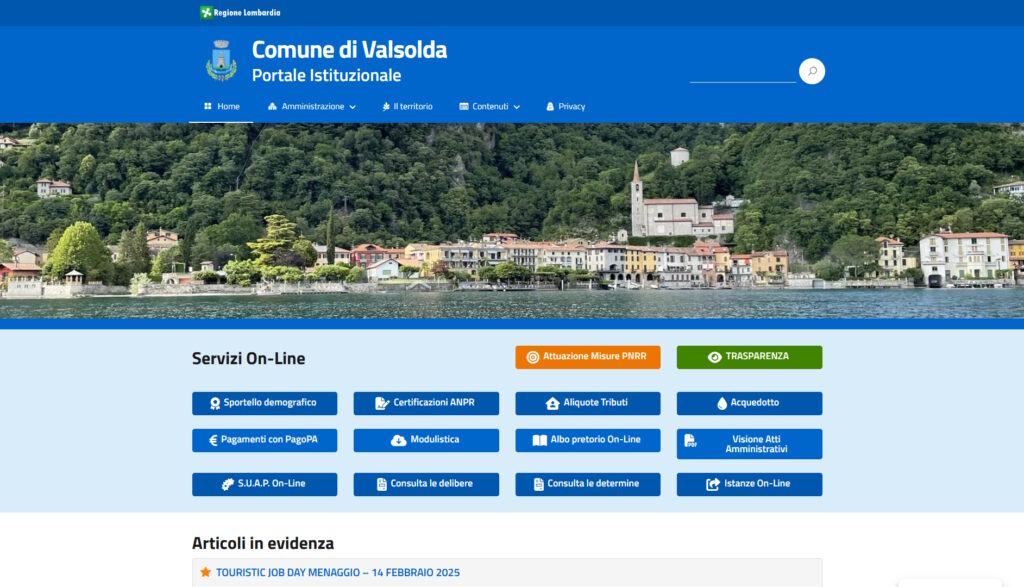
Task: Open the Amministrazione menu
Action: point(312,106)
